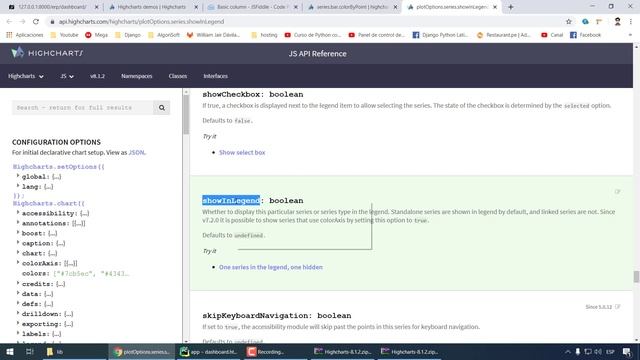This screenshot has height=360, width=640.
Task: Click the edit icon beside showInLegend
Action: [618, 191]
